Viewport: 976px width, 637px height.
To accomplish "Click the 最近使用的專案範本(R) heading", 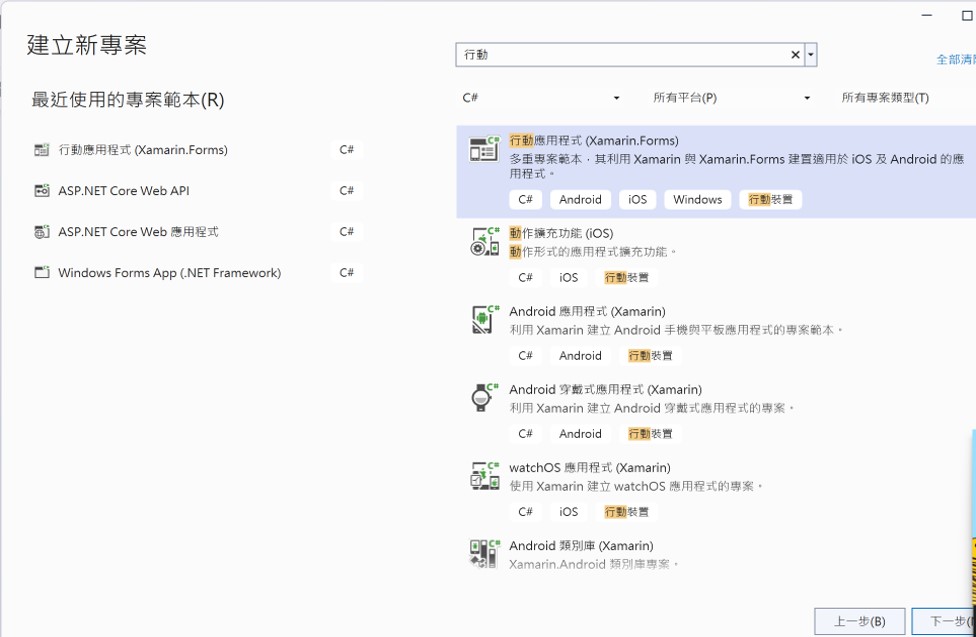I will (128, 100).
